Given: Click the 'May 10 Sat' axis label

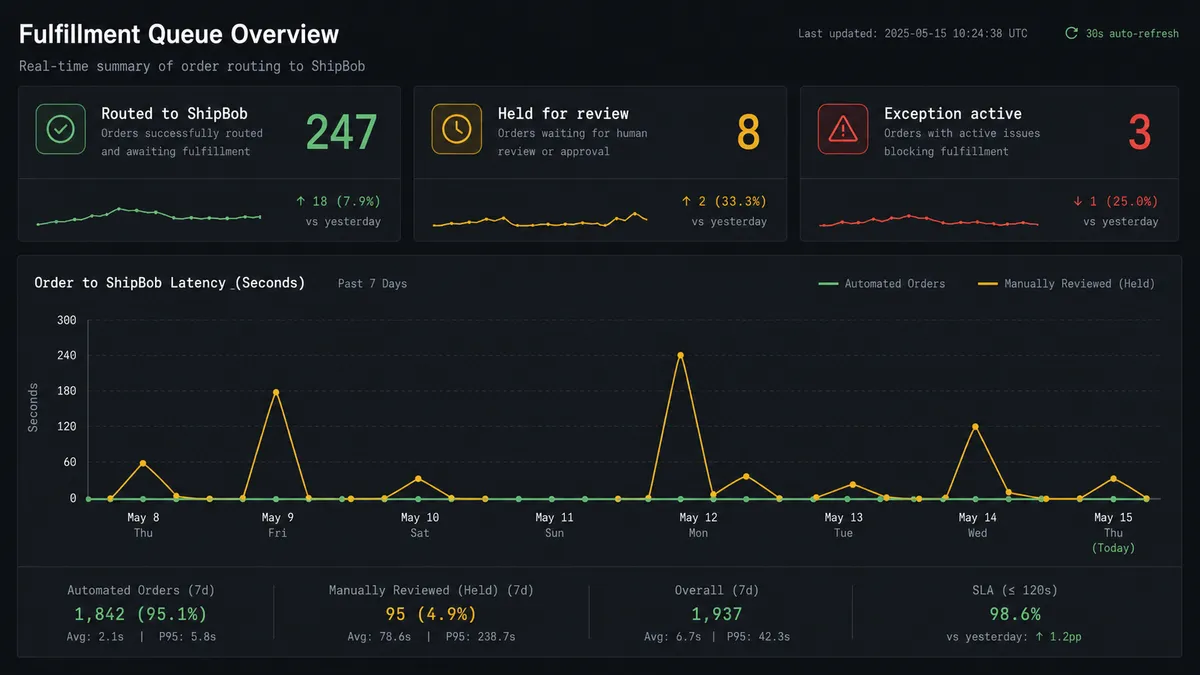Looking at the screenshot, I should (419, 525).
